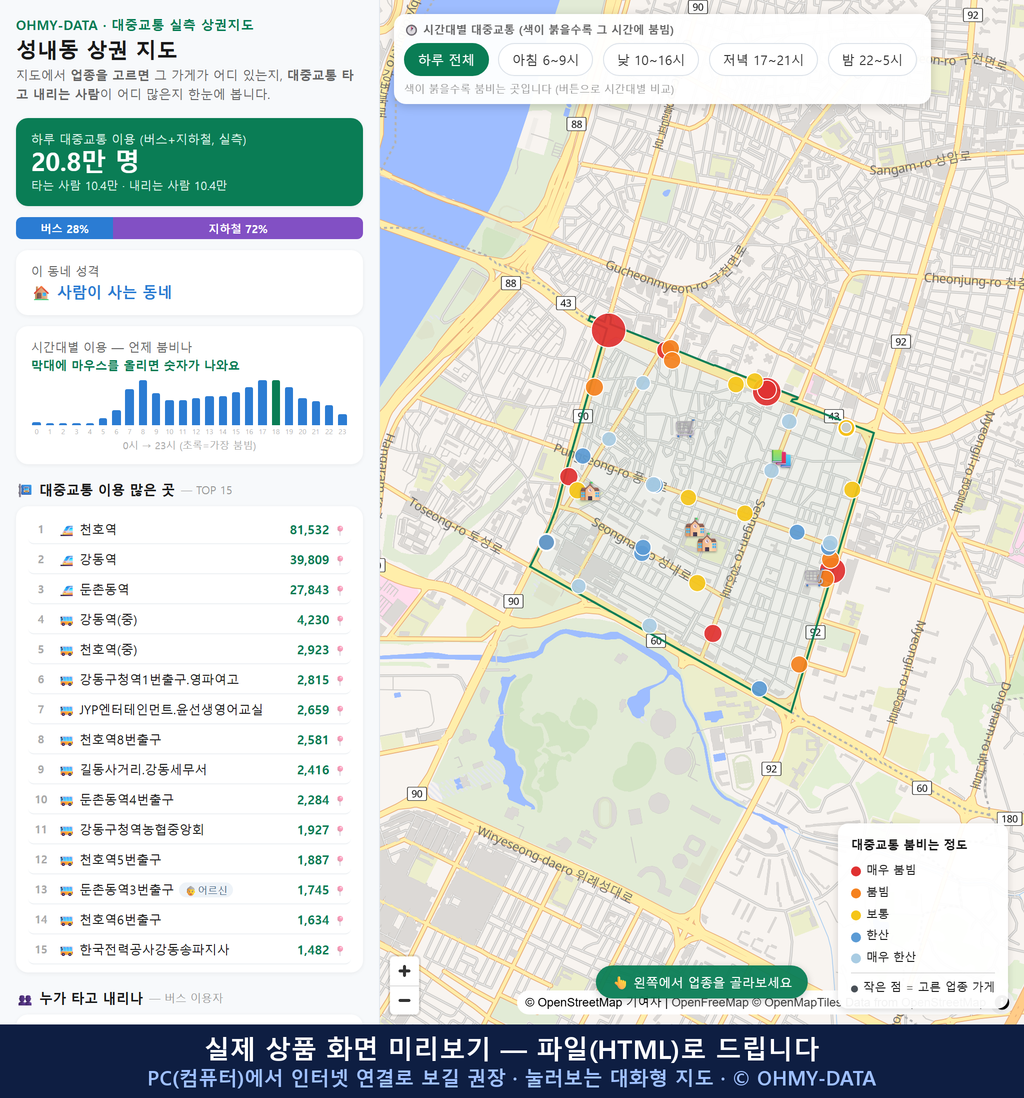The width and height of the screenshot is (1024, 1098).
Task: Open the OpenFreeMap attribution link
Action: click(710, 1002)
